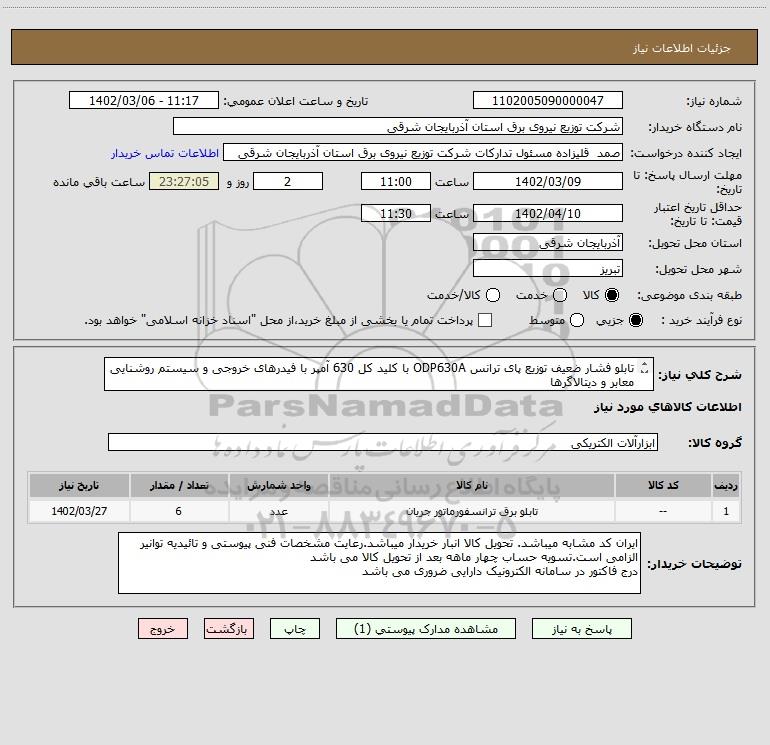Click the تاریخ نیاز column header
This screenshot has width=770, height=745.
pyautogui.click(x=79, y=485)
